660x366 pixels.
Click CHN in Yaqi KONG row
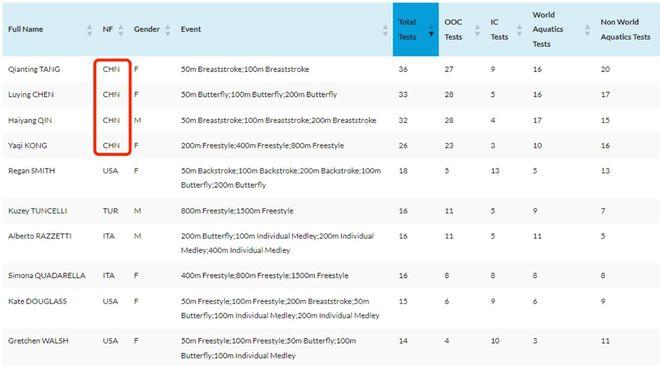[x=111, y=146]
